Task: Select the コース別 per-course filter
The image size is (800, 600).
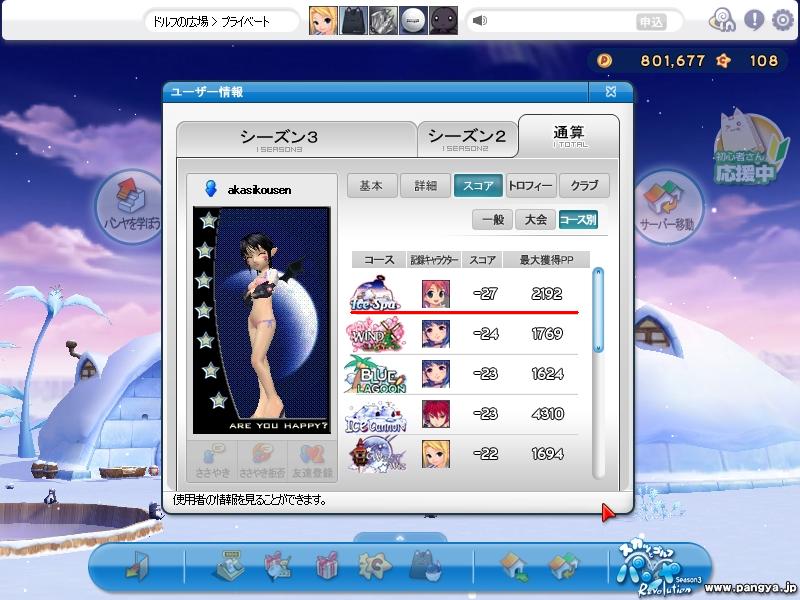Action: (578, 220)
